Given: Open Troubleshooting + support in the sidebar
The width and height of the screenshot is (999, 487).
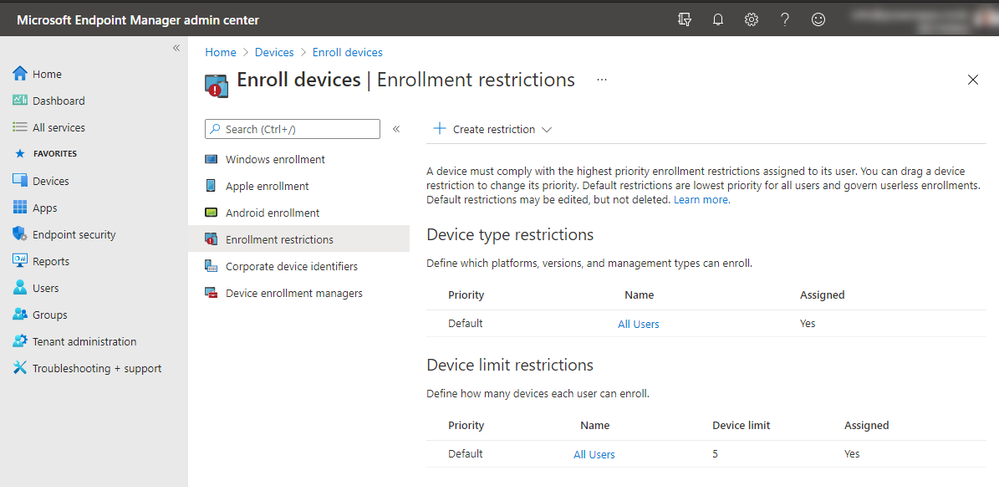Looking at the screenshot, I should (95, 368).
